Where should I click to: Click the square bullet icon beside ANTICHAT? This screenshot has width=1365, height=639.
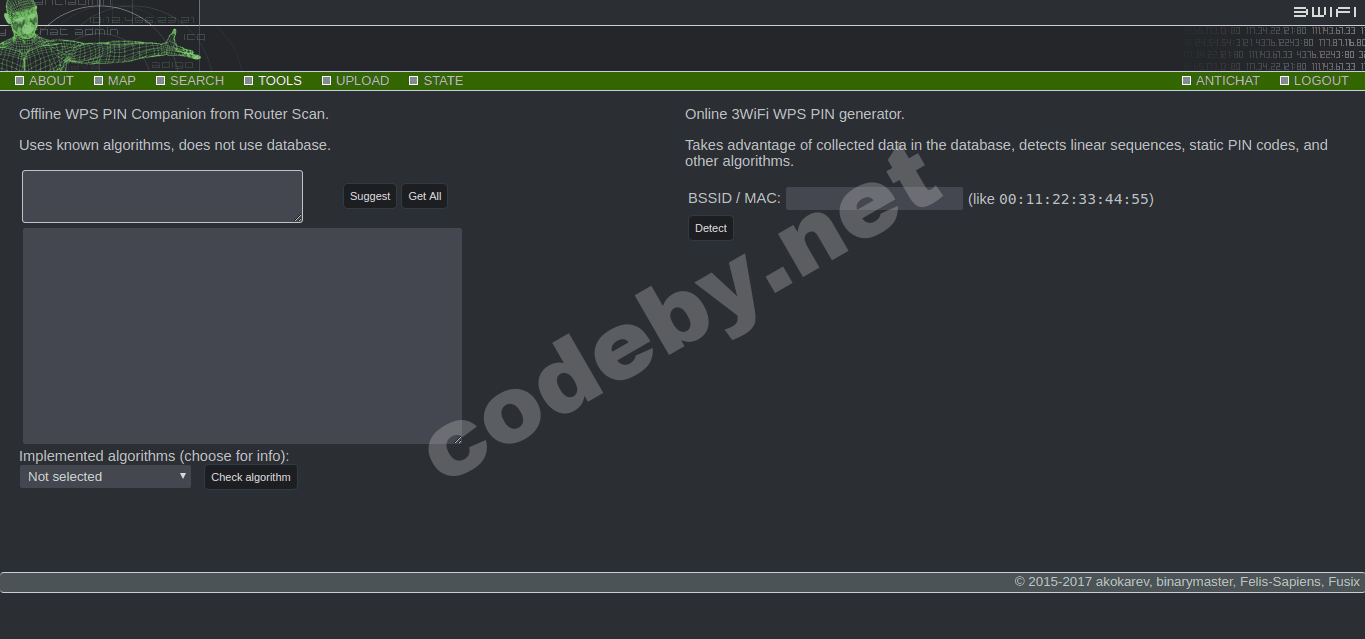1186,81
